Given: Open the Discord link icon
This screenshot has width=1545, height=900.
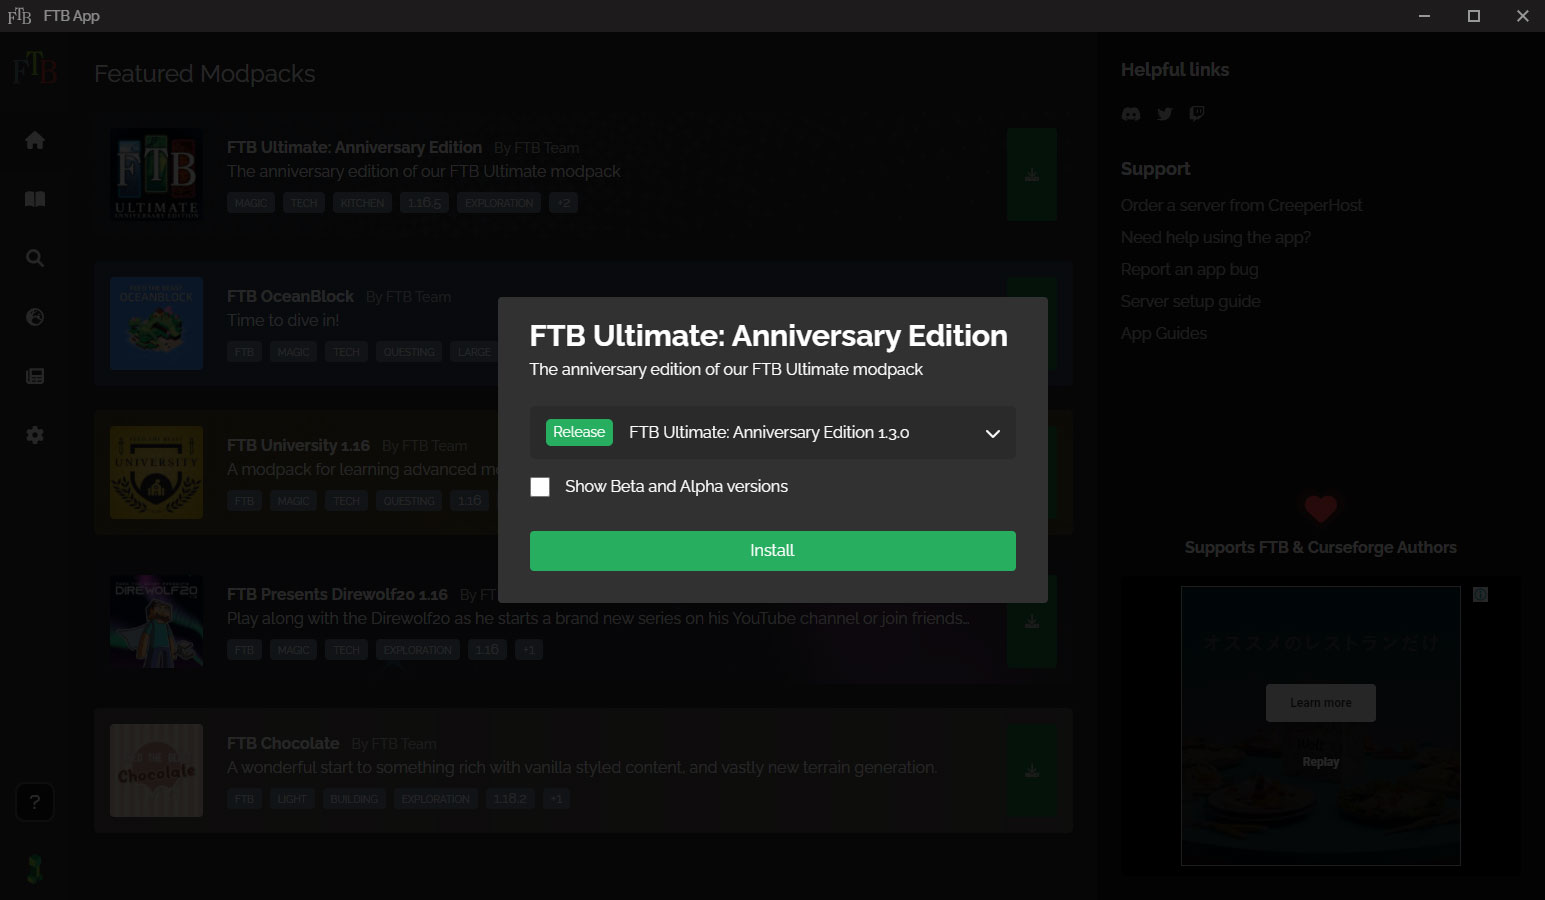Looking at the screenshot, I should pos(1131,114).
